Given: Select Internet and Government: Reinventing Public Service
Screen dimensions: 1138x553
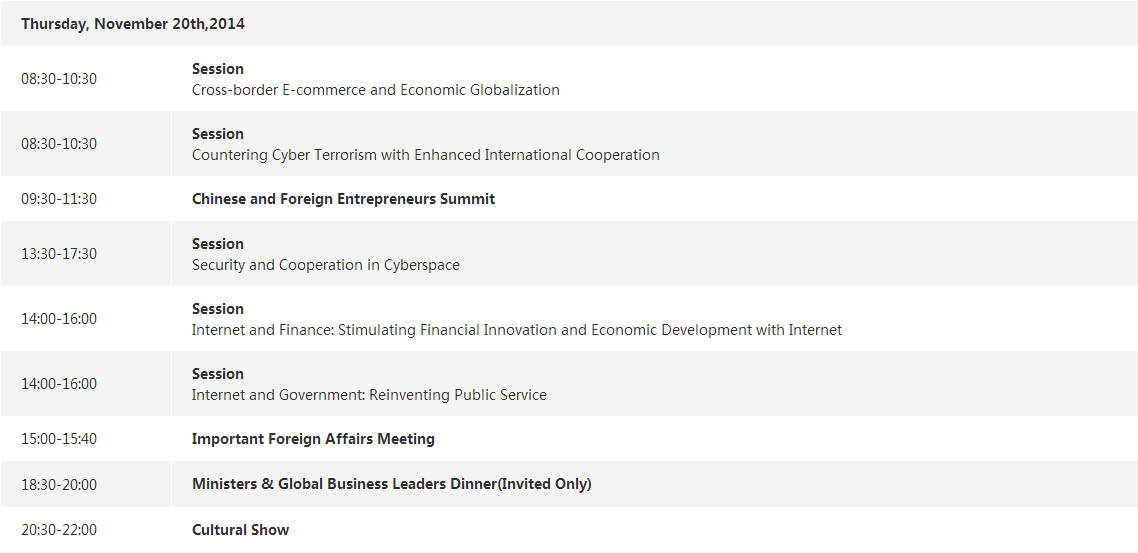Looking at the screenshot, I should (x=369, y=395).
